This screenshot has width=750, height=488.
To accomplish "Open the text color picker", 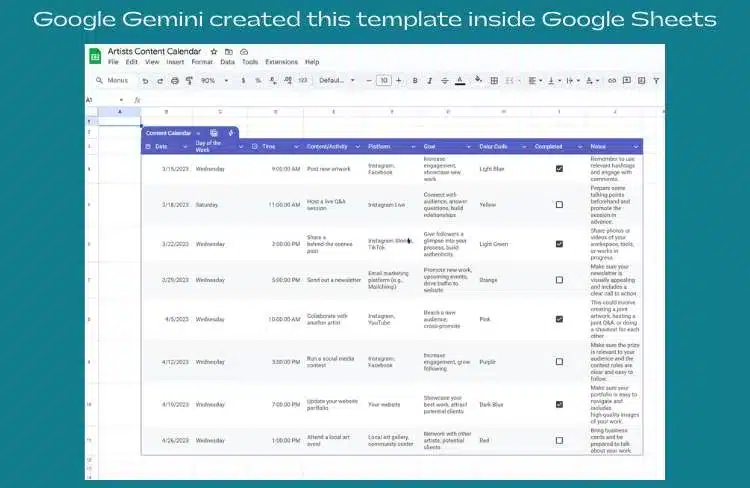I will (460, 81).
